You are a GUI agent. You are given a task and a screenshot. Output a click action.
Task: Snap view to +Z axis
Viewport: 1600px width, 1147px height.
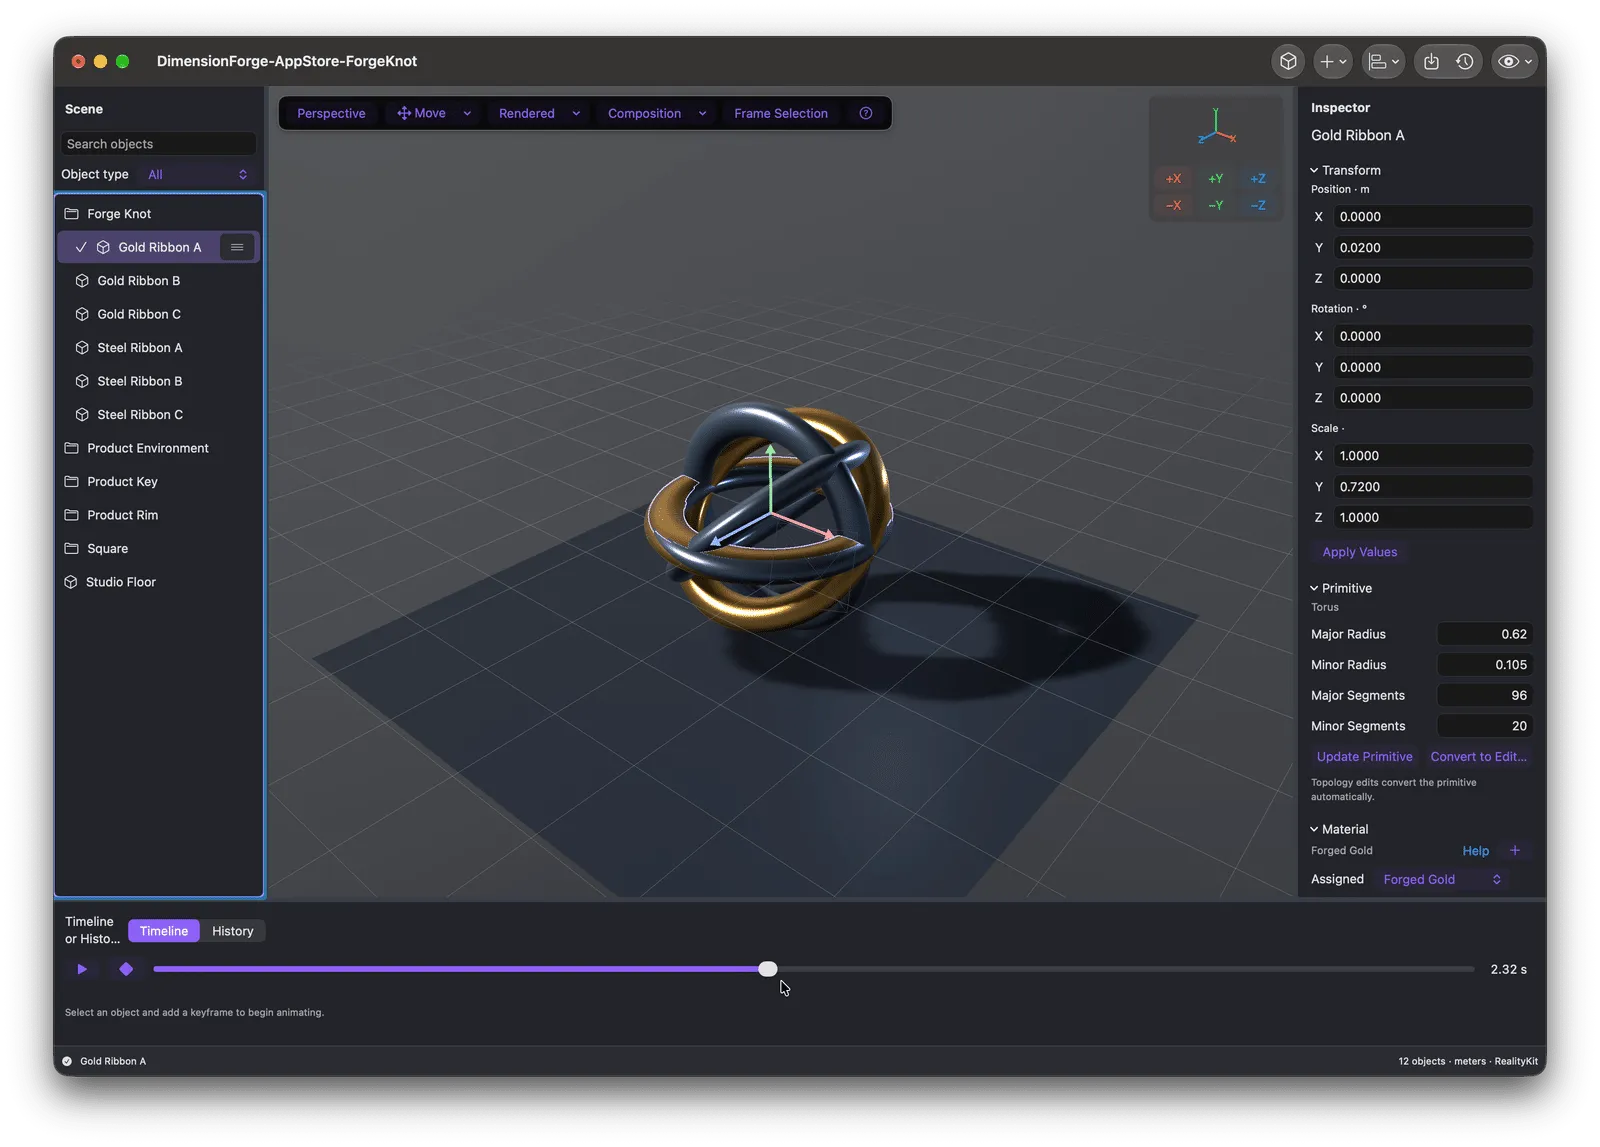pyautogui.click(x=1258, y=178)
